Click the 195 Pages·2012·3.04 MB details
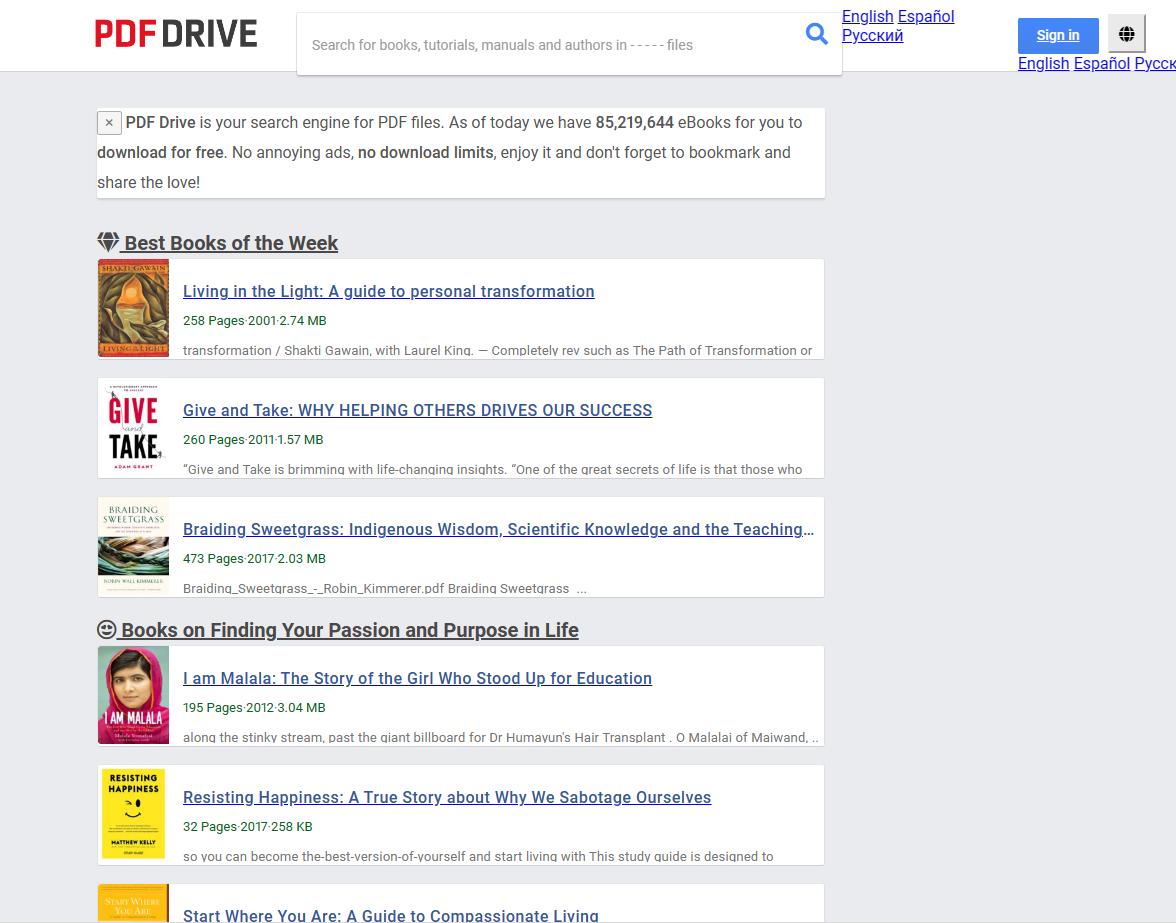The width and height of the screenshot is (1176, 923). point(254,708)
